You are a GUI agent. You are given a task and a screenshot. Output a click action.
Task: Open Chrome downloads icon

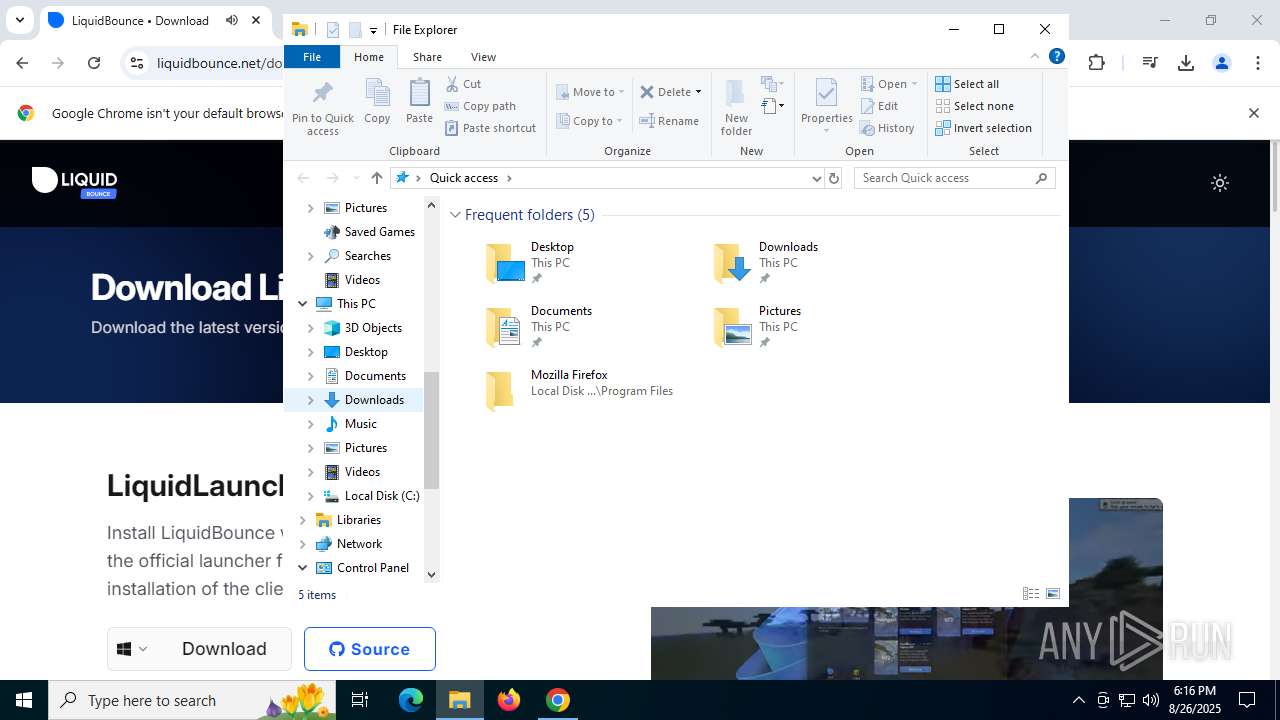(1186, 63)
